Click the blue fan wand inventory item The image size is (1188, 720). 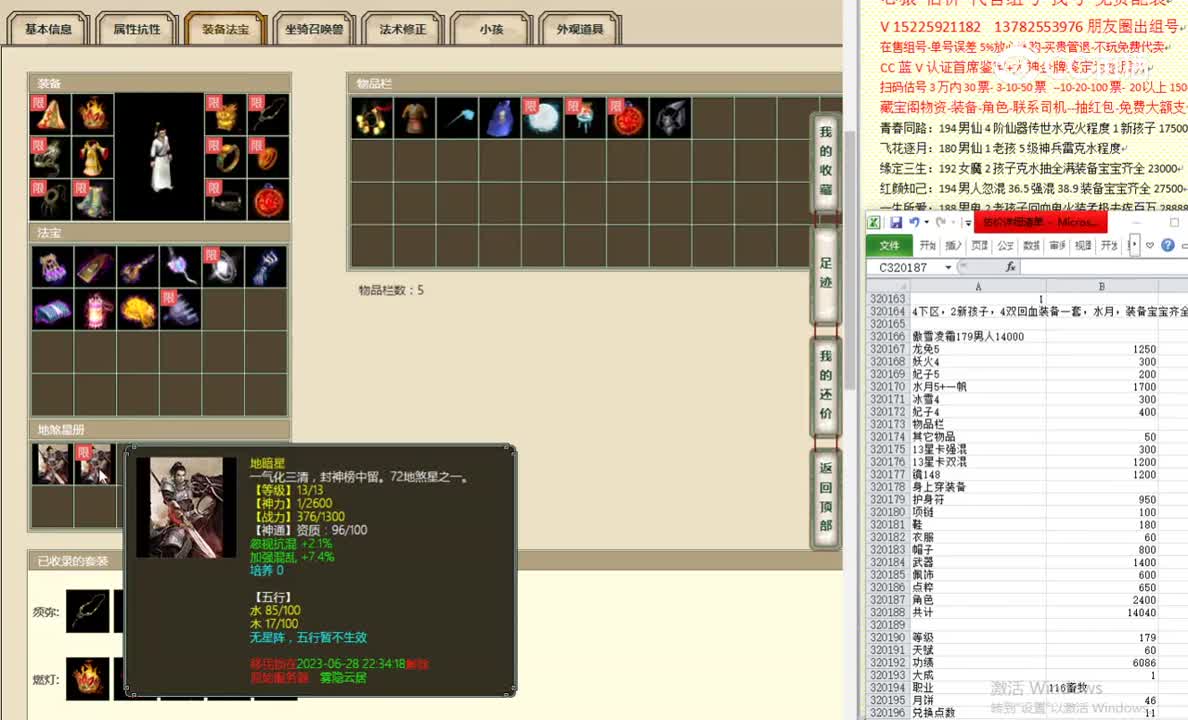(x=458, y=117)
